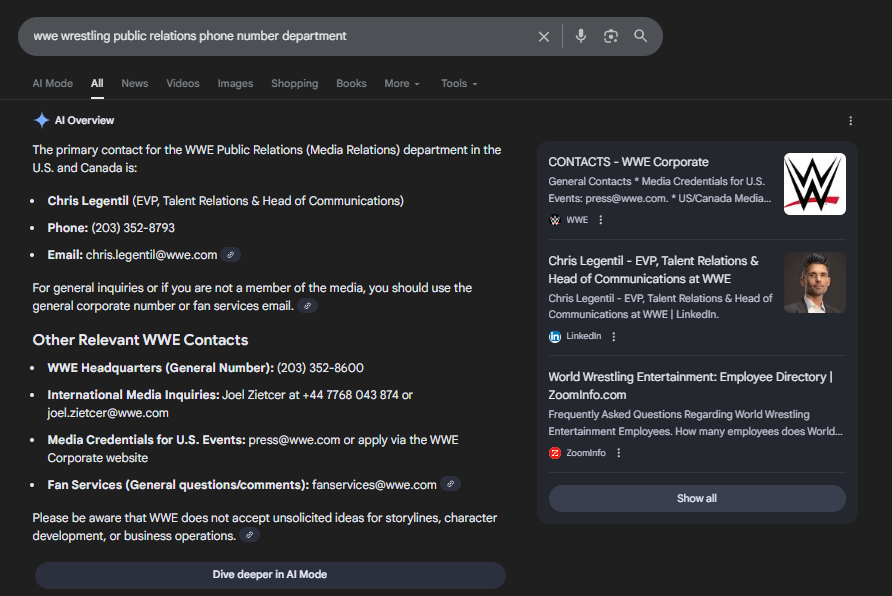Switch to AI Mode tab

coord(53,84)
